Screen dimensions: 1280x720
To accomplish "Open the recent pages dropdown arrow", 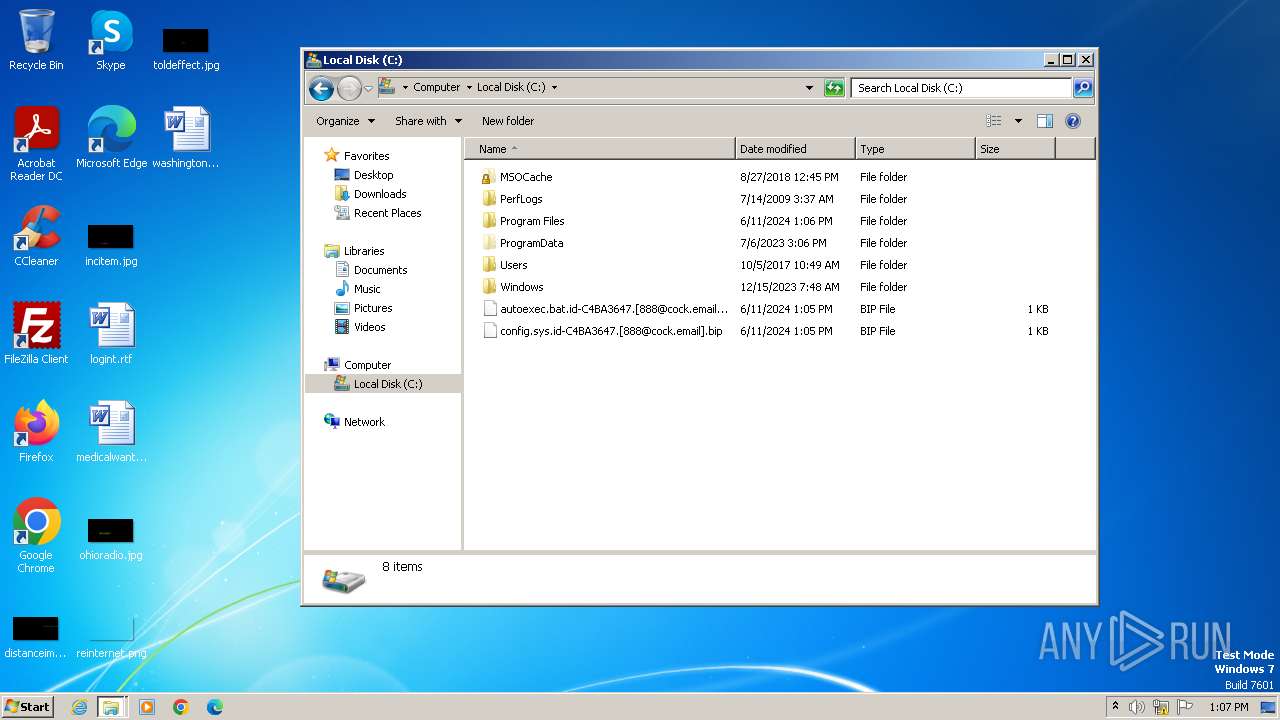I will tap(368, 88).
